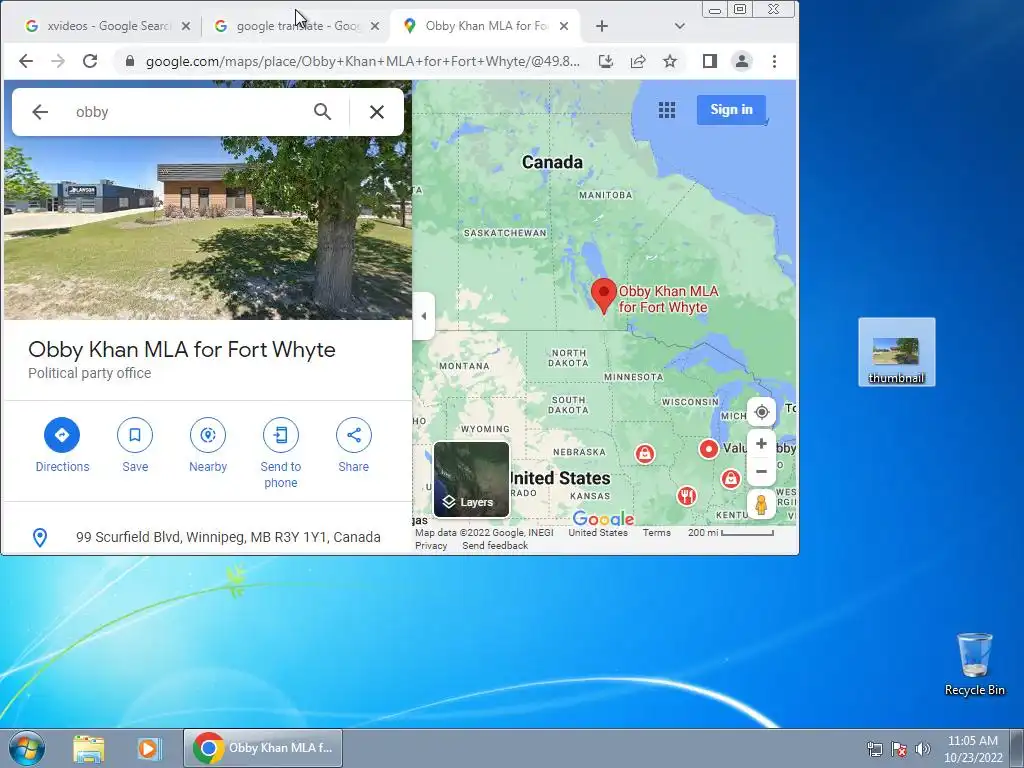Open Nearby search icon

point(208,435)
